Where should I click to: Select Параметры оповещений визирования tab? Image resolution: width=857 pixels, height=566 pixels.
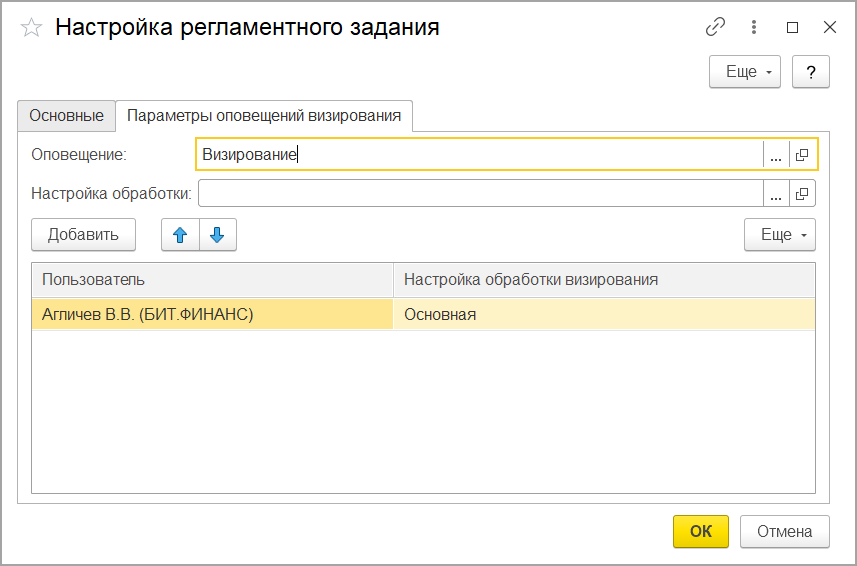pos(265,116)
